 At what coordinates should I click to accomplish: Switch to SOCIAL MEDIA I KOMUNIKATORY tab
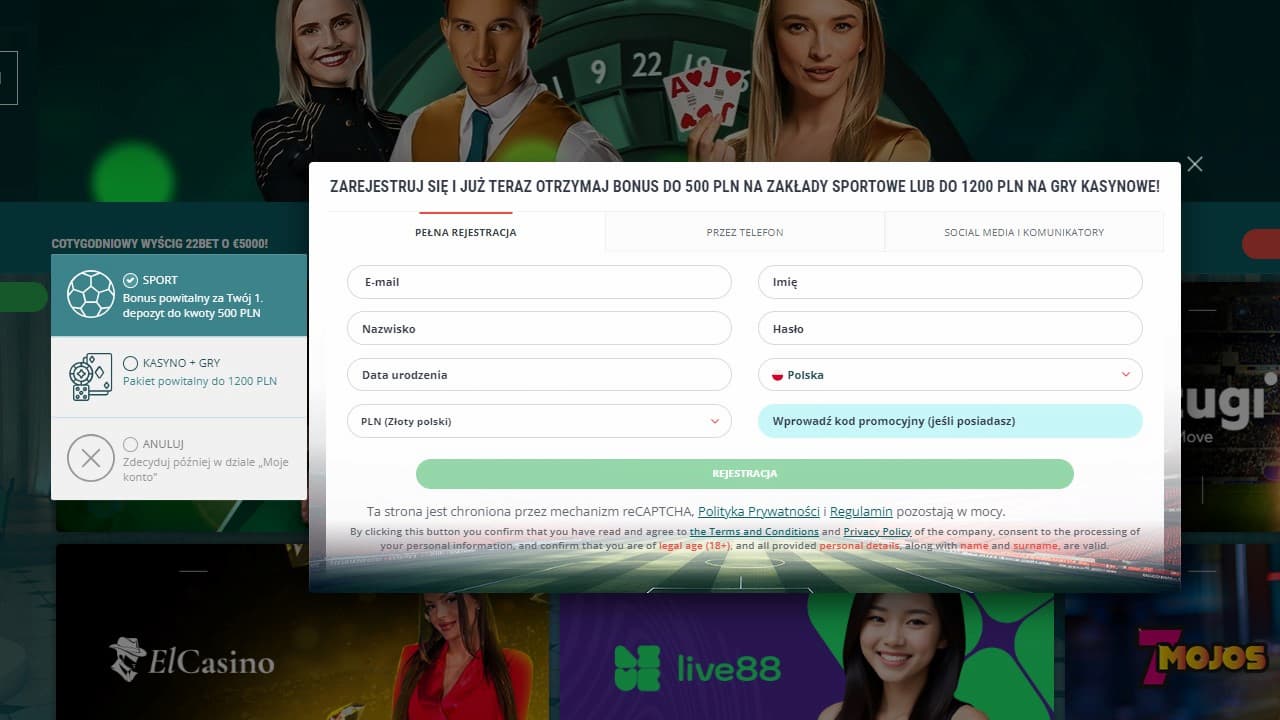point(1024,232)
